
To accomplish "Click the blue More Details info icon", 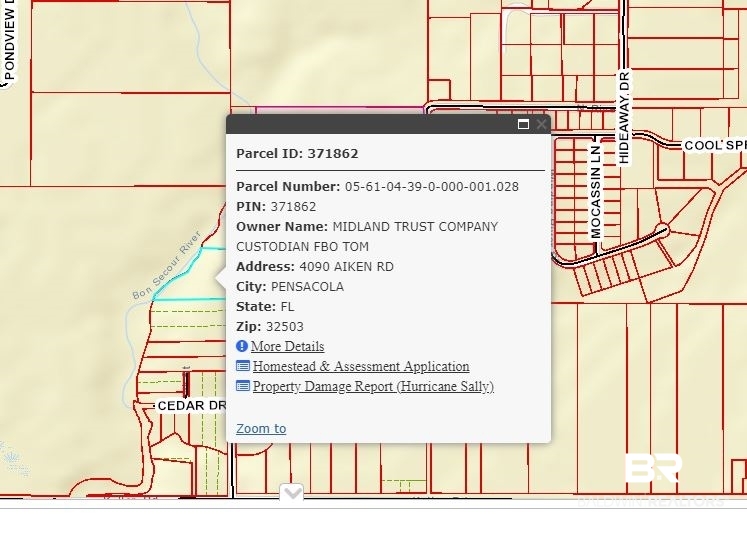I will [x=242, y=346].
